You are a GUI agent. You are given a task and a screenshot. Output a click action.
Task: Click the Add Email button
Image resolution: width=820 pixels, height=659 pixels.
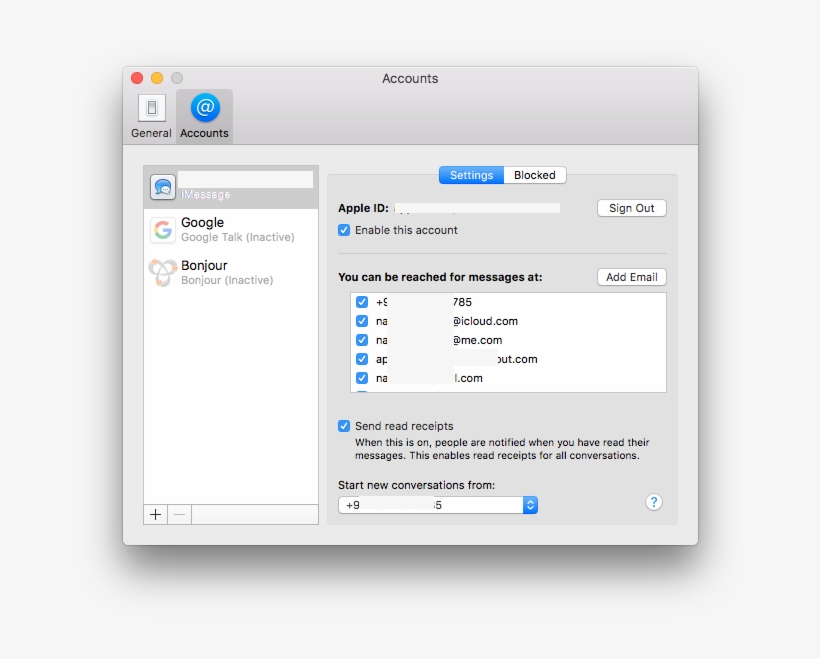point(631,277)
